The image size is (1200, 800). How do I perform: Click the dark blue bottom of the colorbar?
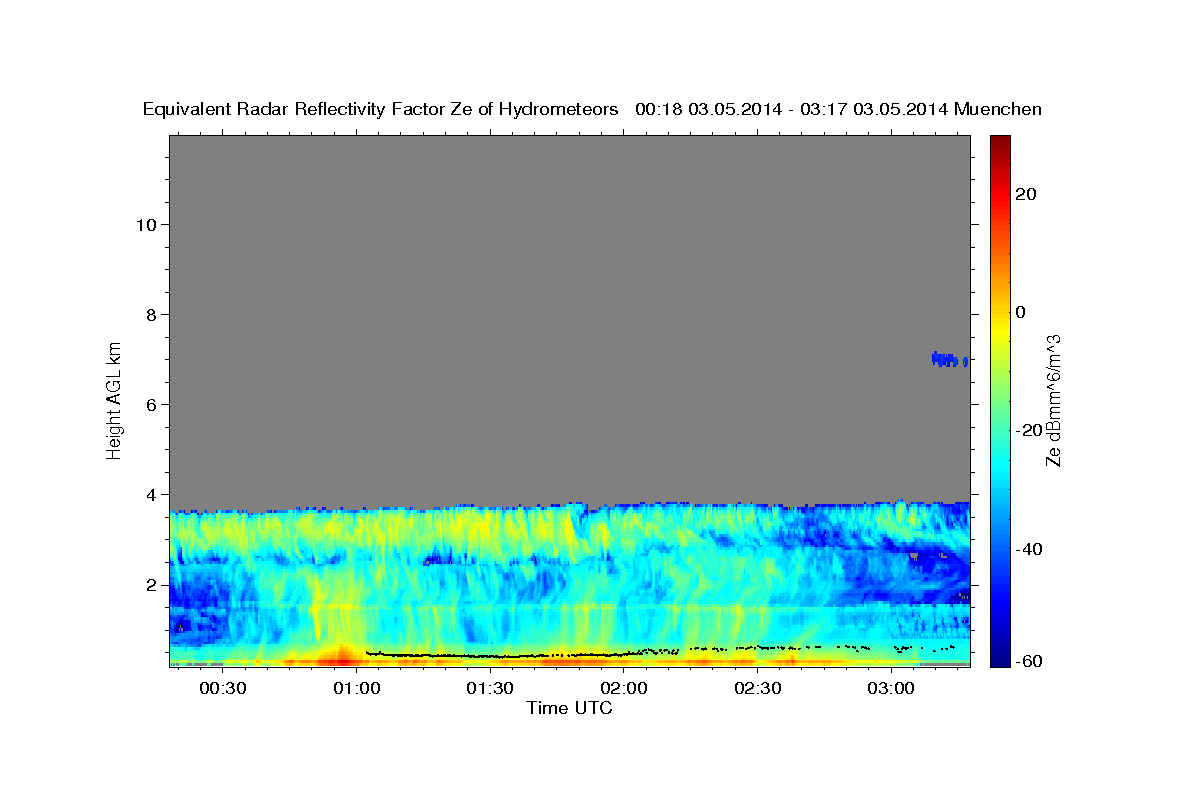(1000, 655)
